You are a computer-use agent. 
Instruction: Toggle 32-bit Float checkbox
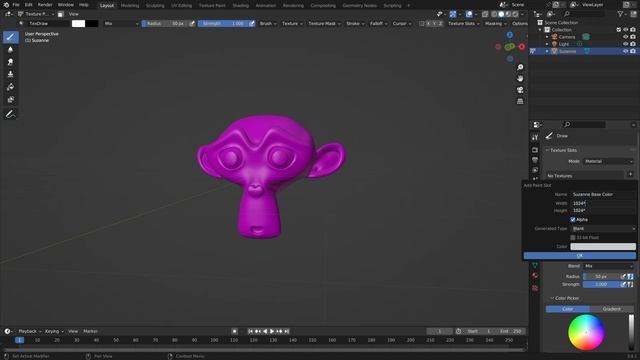pos(573,238)
